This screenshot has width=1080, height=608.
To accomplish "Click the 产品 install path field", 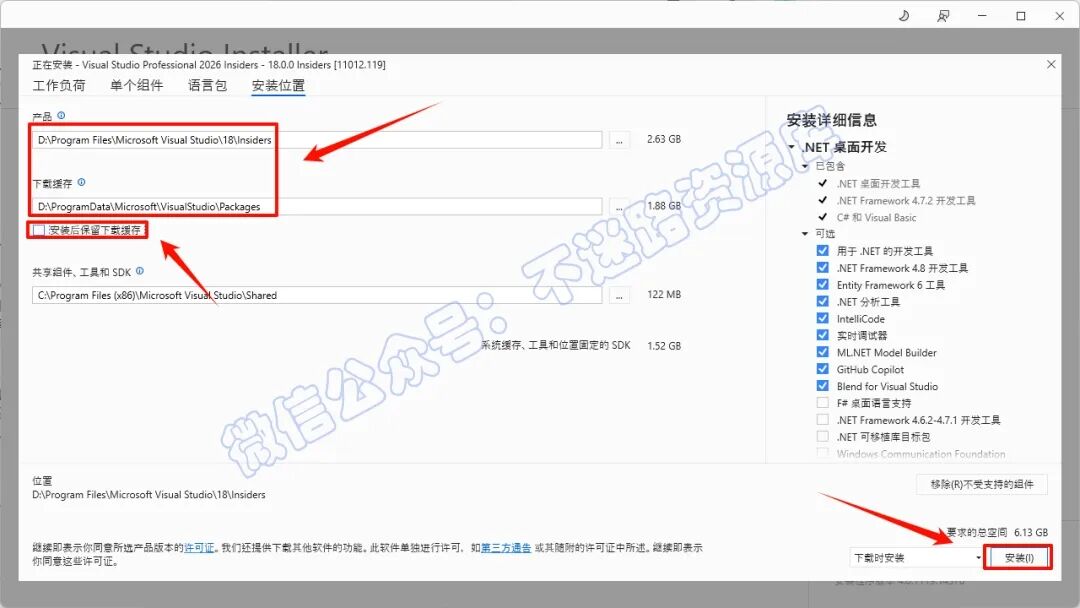I will tap(317, 140).
